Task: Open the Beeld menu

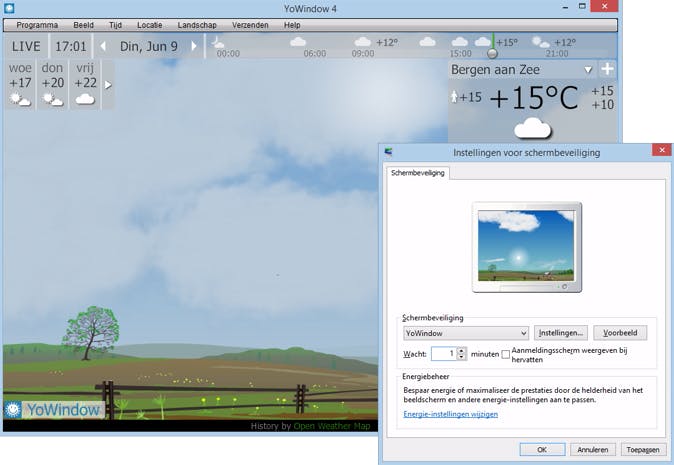Action: (83, 25)
